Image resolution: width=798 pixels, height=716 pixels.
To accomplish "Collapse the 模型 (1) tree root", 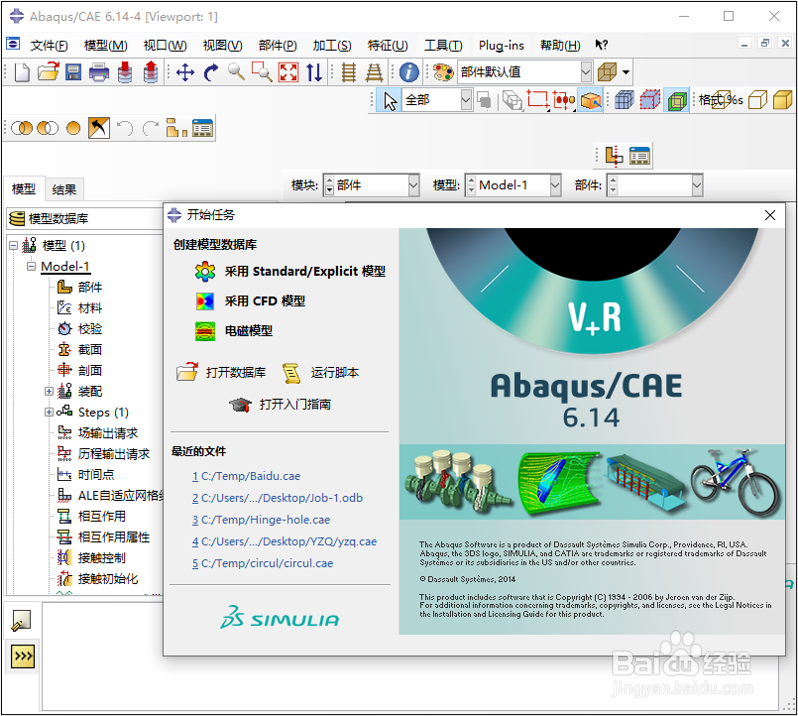I will coord(13,246).
